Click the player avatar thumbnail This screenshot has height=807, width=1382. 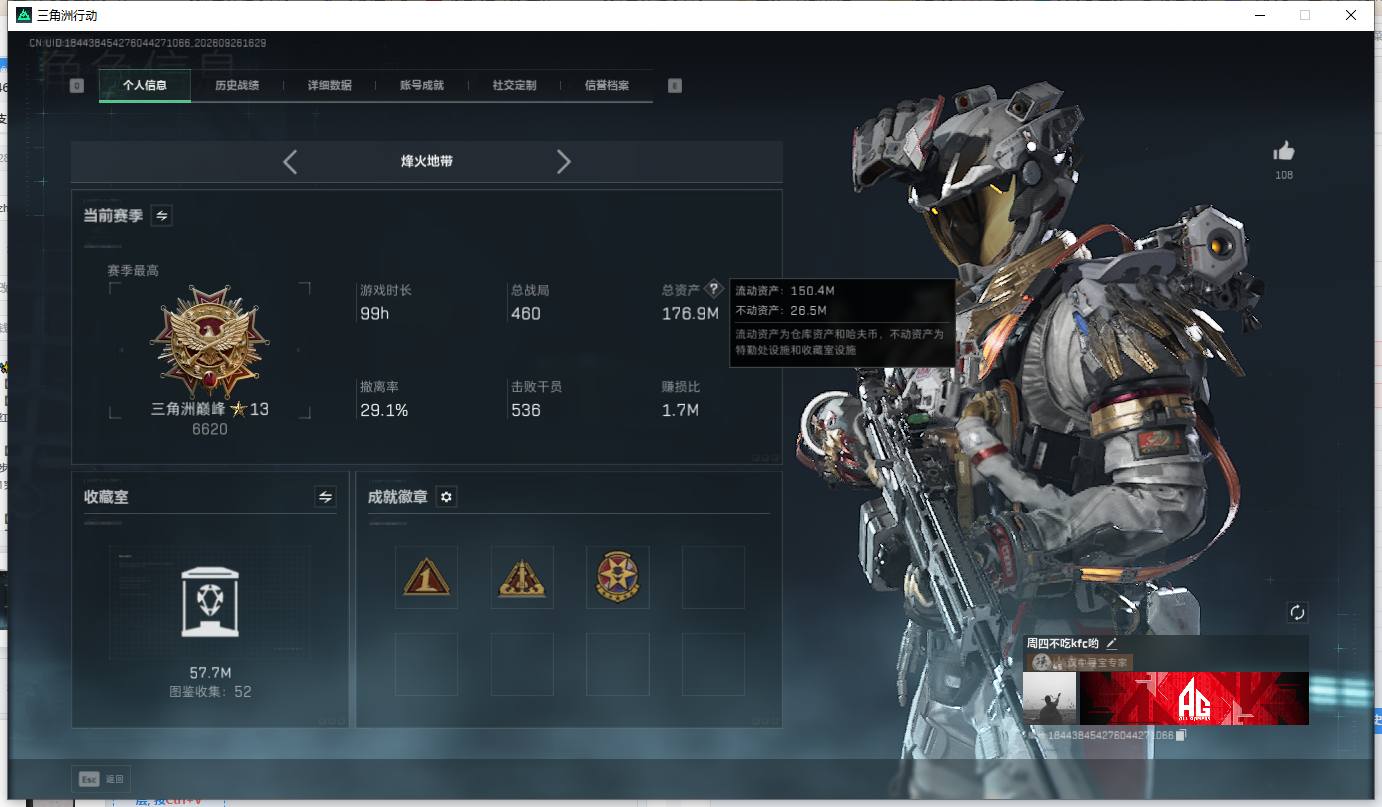[x=1049, y=698]
